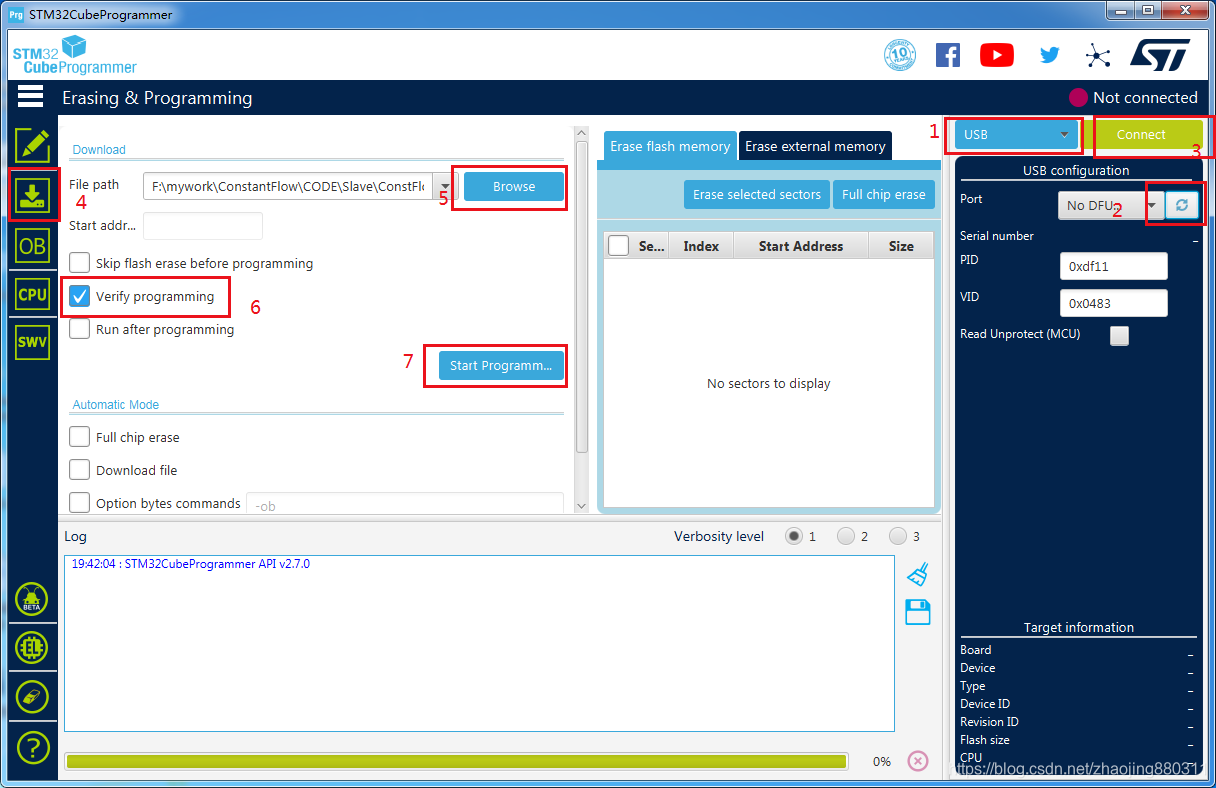Save the log with floppy icon

tap(917, 612)
